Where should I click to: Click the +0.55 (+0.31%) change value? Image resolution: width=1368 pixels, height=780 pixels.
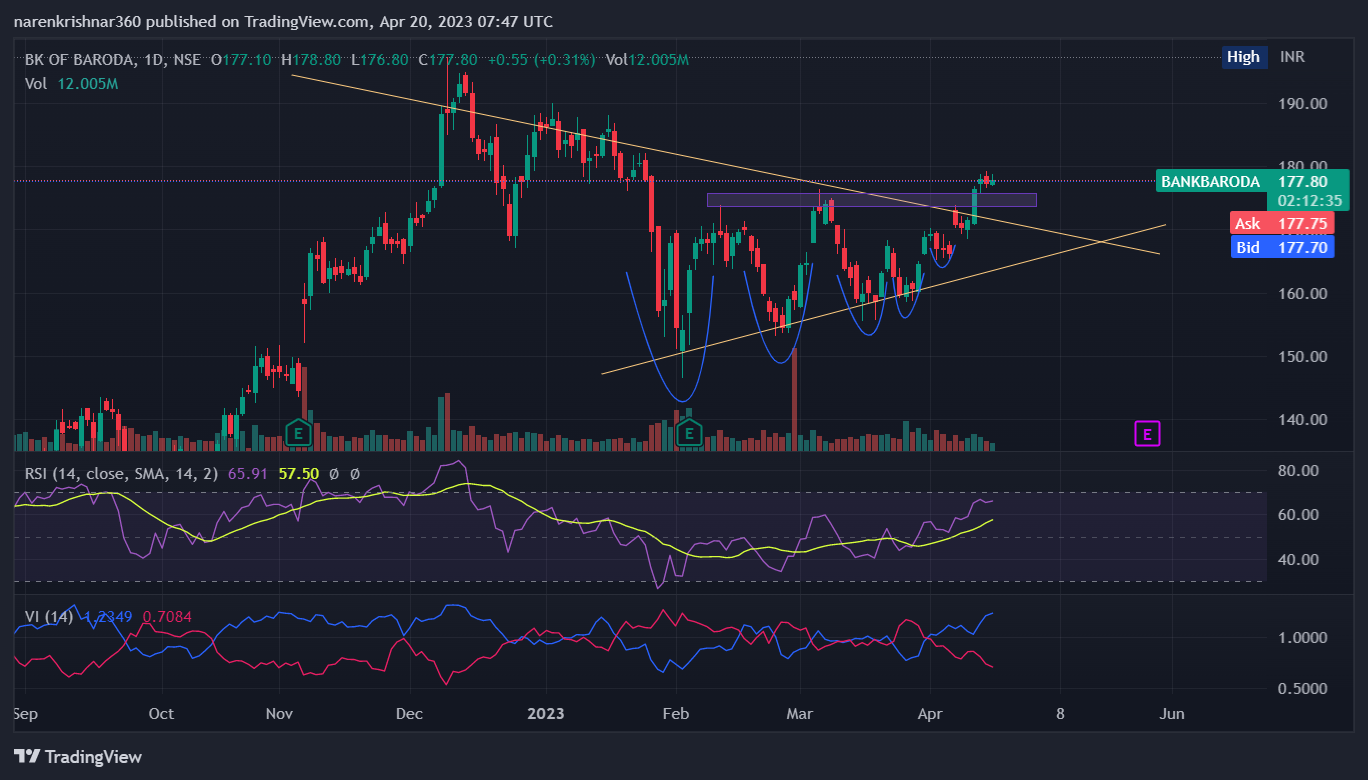(541, 60)
